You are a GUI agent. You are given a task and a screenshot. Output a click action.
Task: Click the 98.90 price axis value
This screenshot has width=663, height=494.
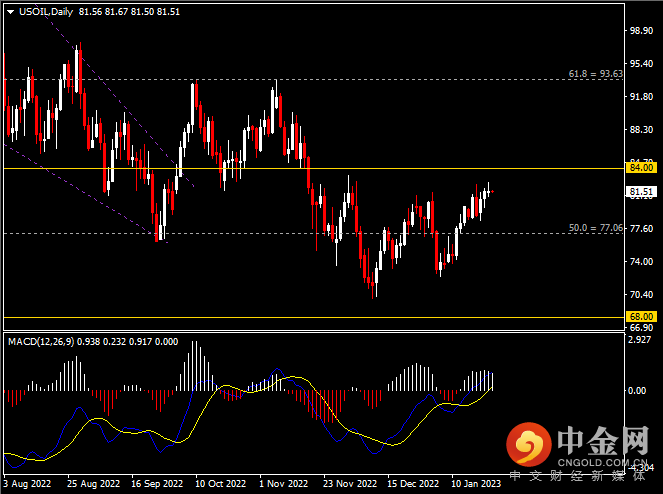[x=641, y=30]
